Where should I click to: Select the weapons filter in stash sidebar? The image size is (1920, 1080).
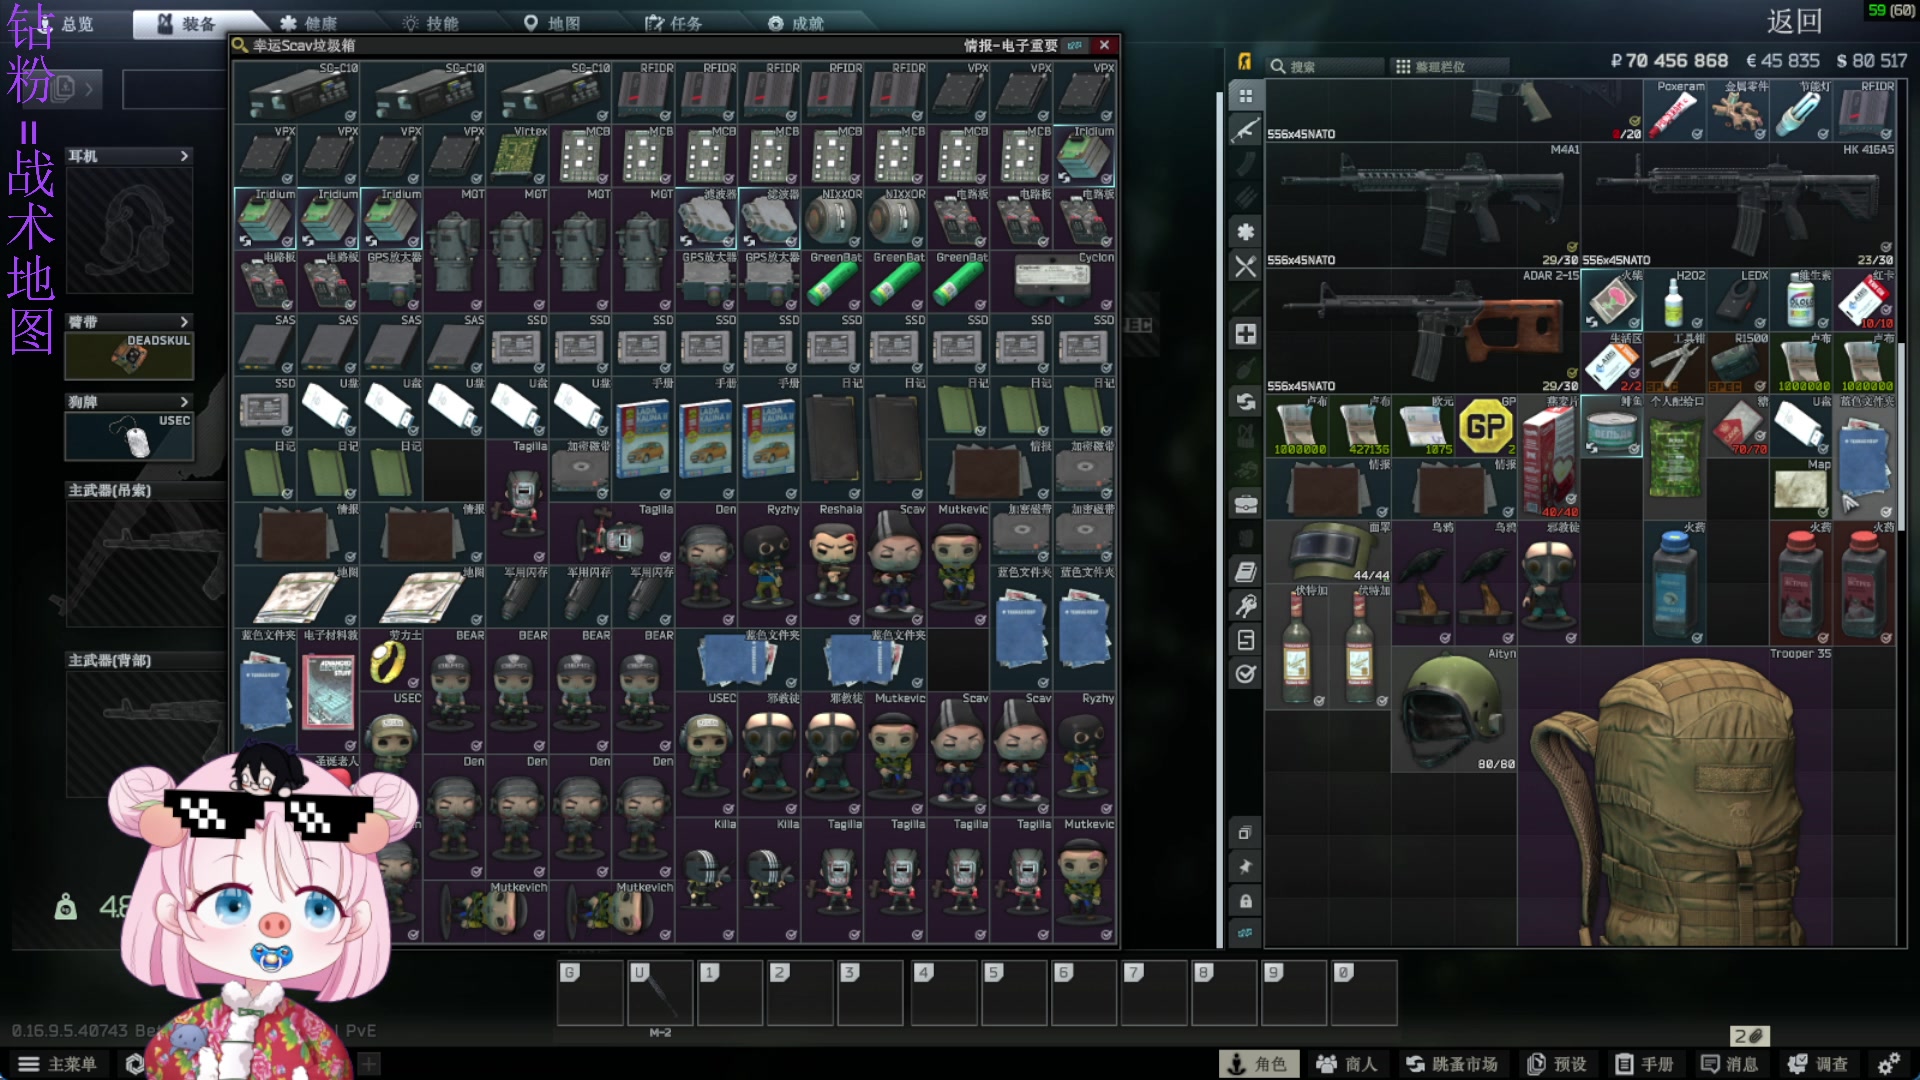(1245, 130)
